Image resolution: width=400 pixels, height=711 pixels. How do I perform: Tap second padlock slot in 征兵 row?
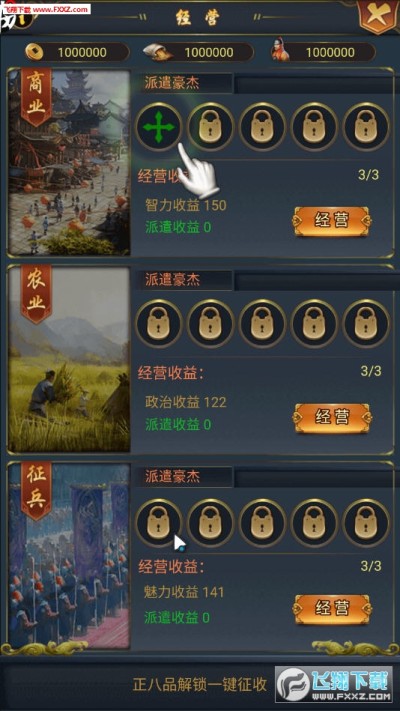(x=210, y=522)
